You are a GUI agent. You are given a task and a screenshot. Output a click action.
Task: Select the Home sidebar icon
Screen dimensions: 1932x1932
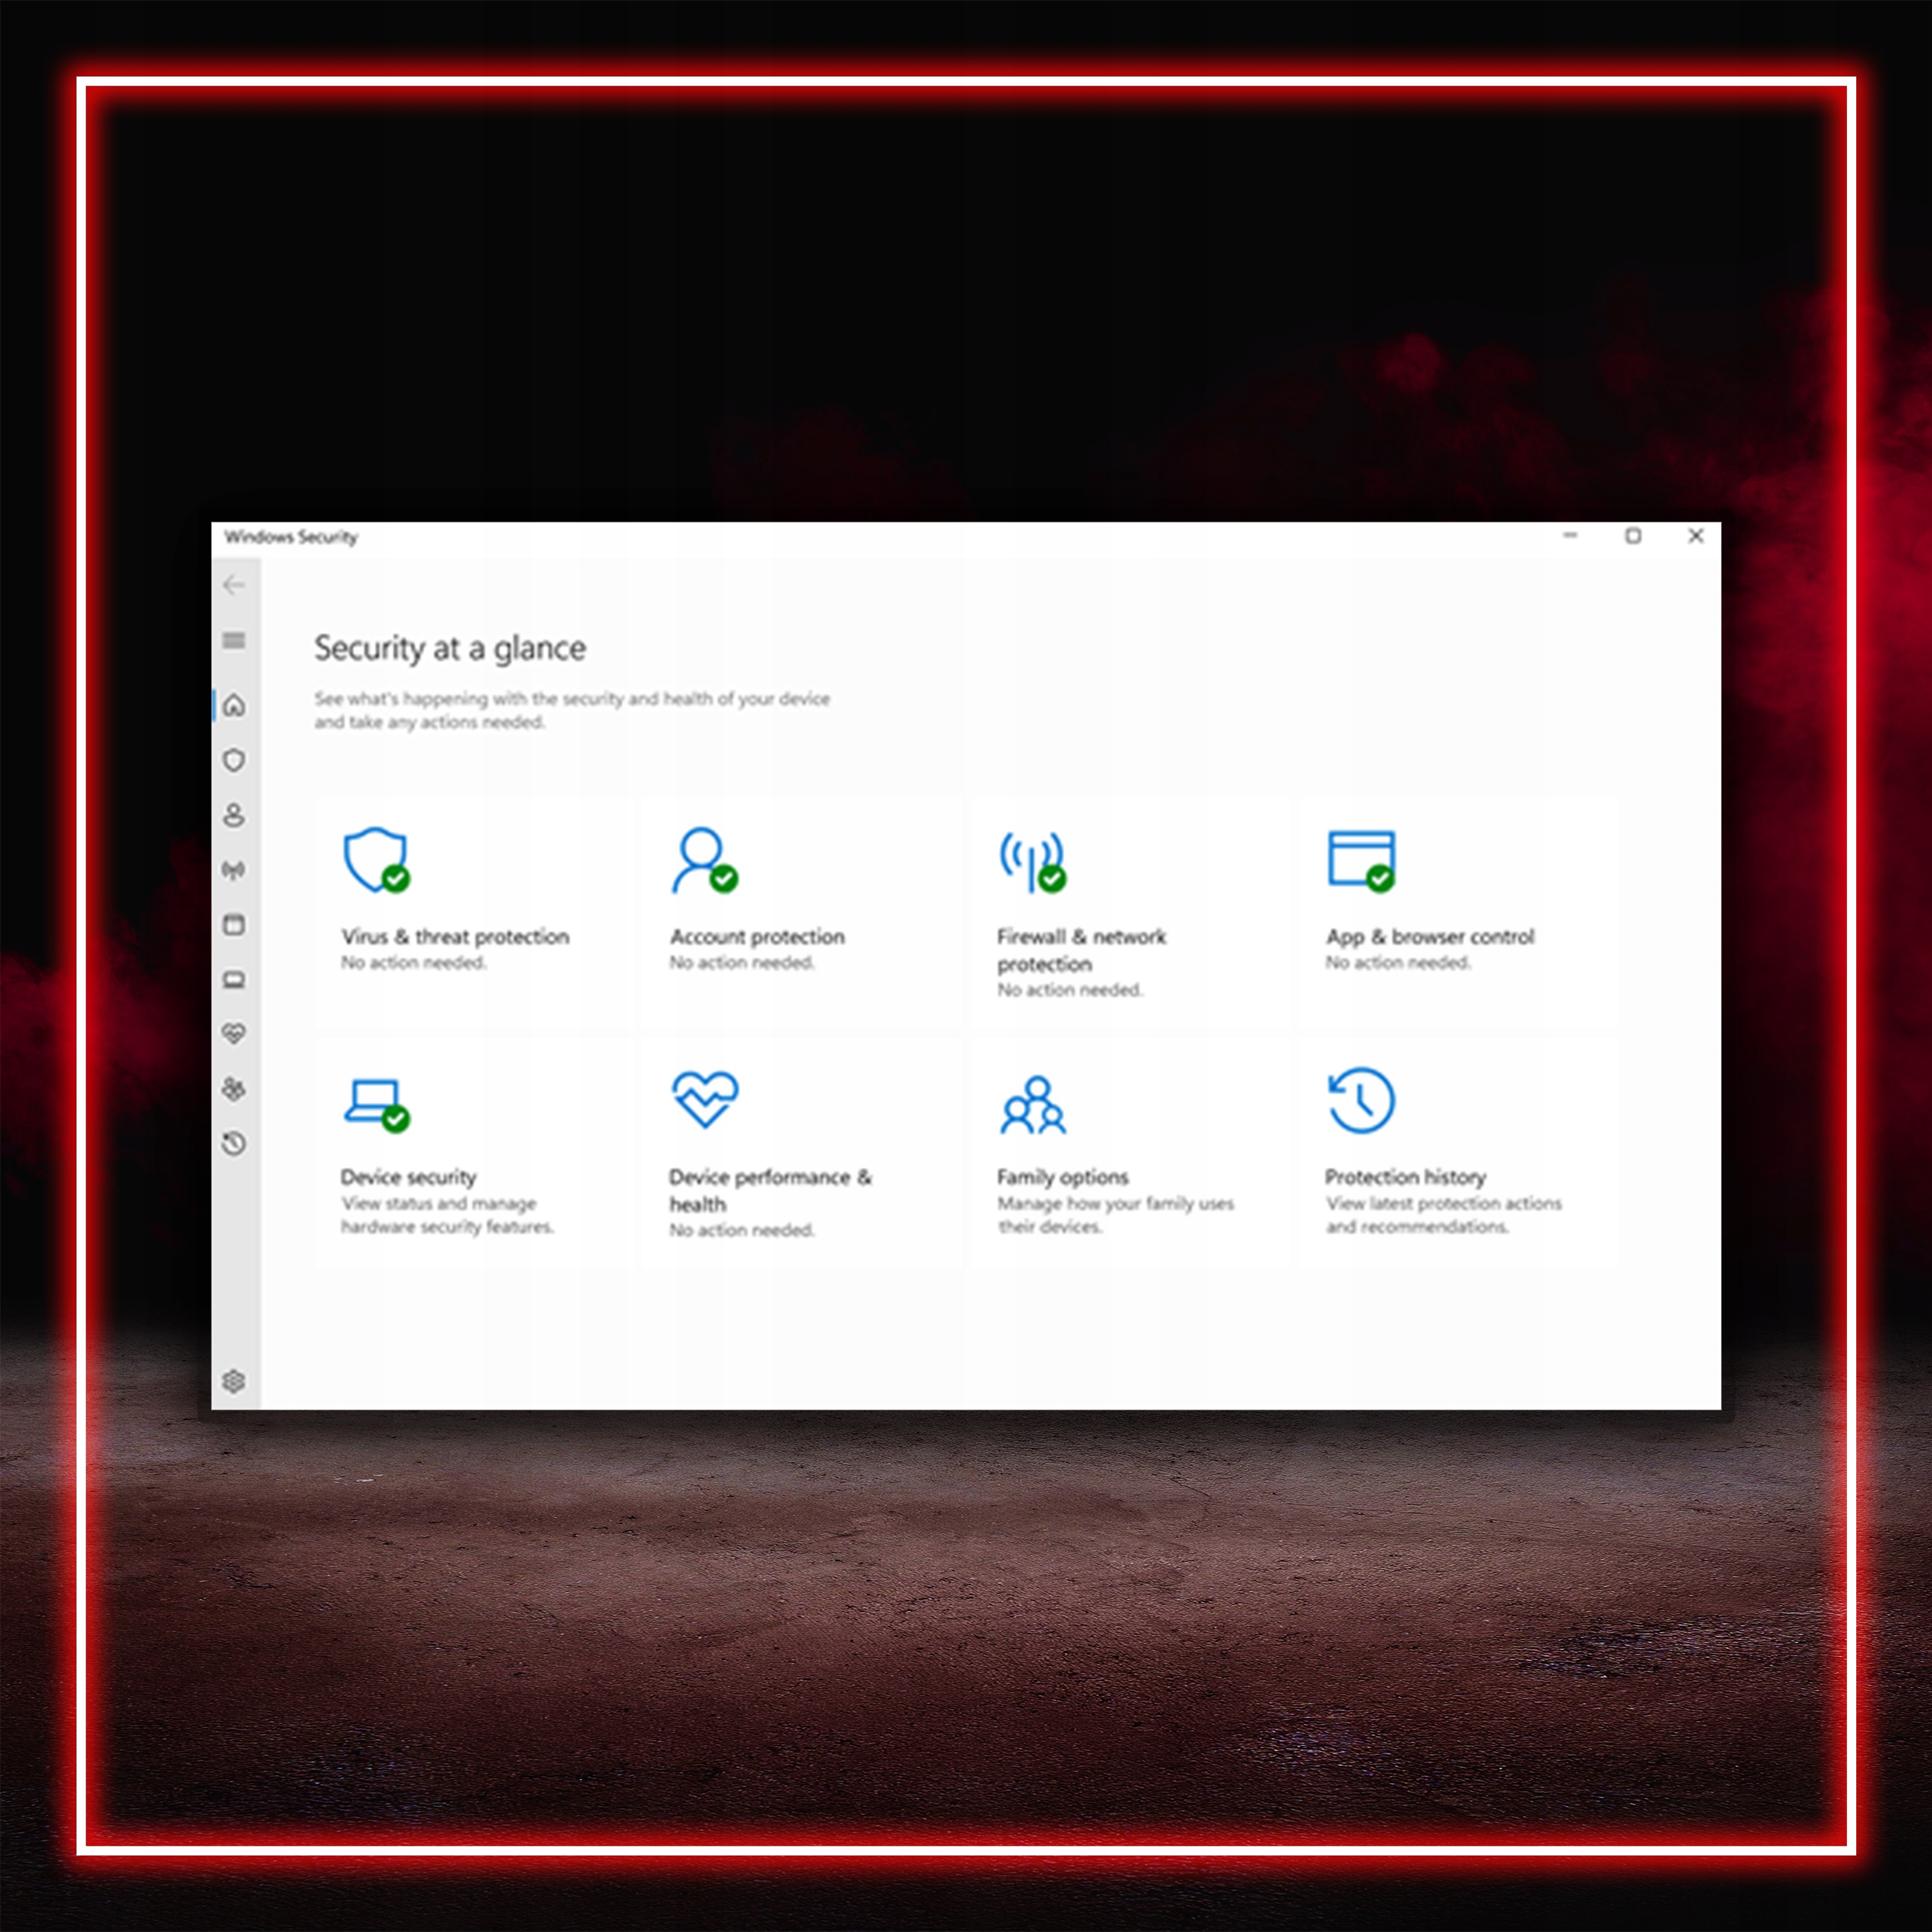[x=234, y=706]
